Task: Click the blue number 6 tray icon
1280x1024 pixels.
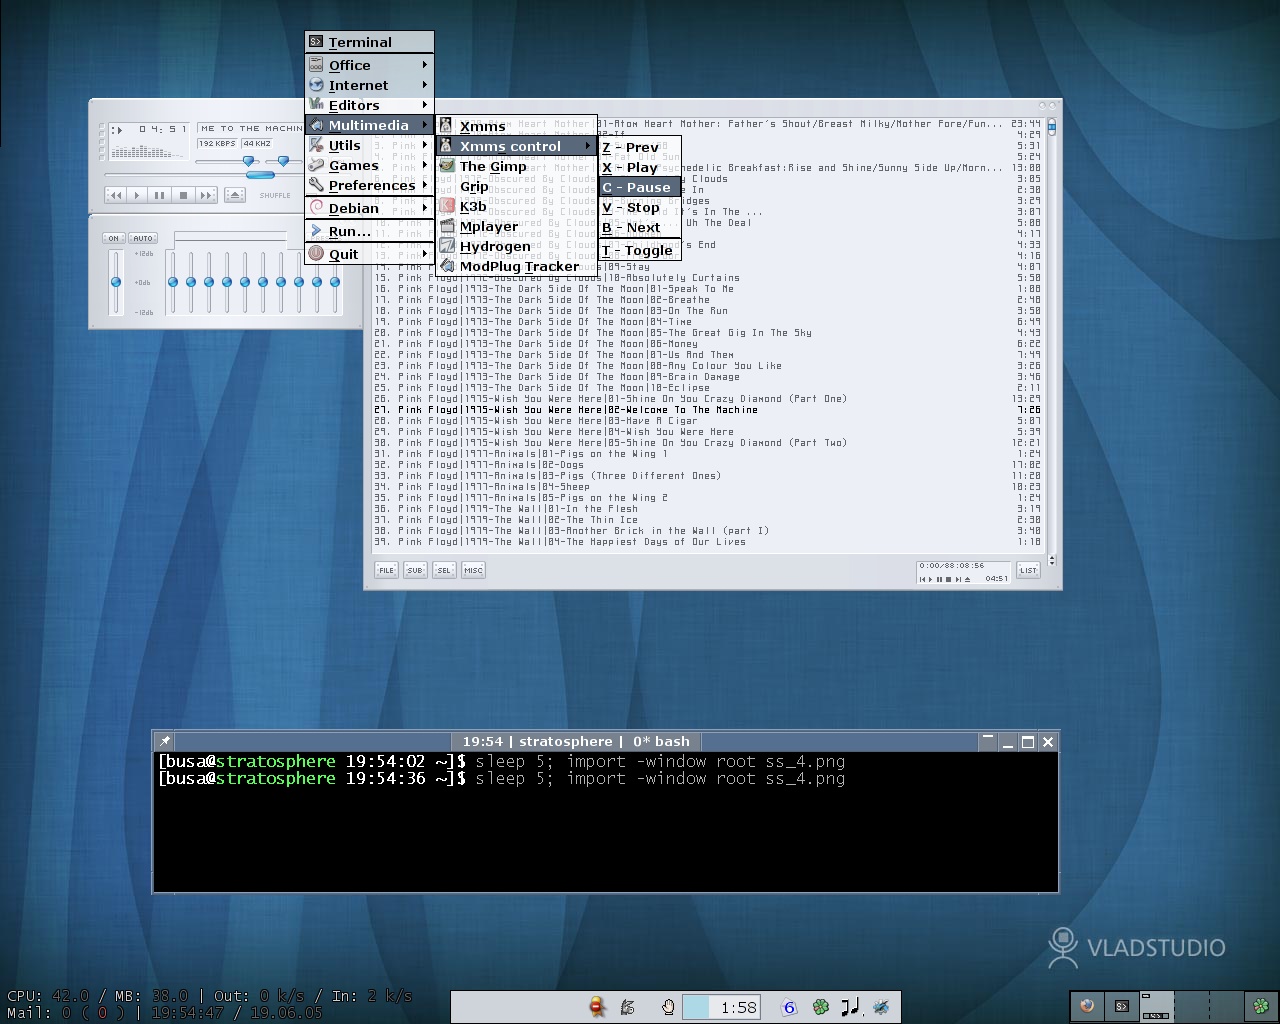Action: point(789,1007)
